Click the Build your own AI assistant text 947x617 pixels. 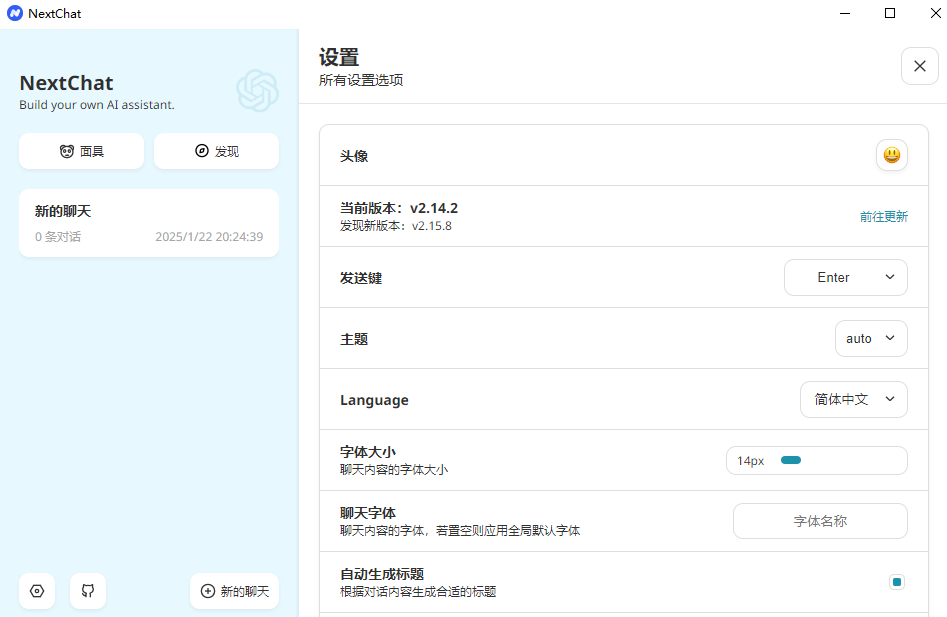click(97, 105)
